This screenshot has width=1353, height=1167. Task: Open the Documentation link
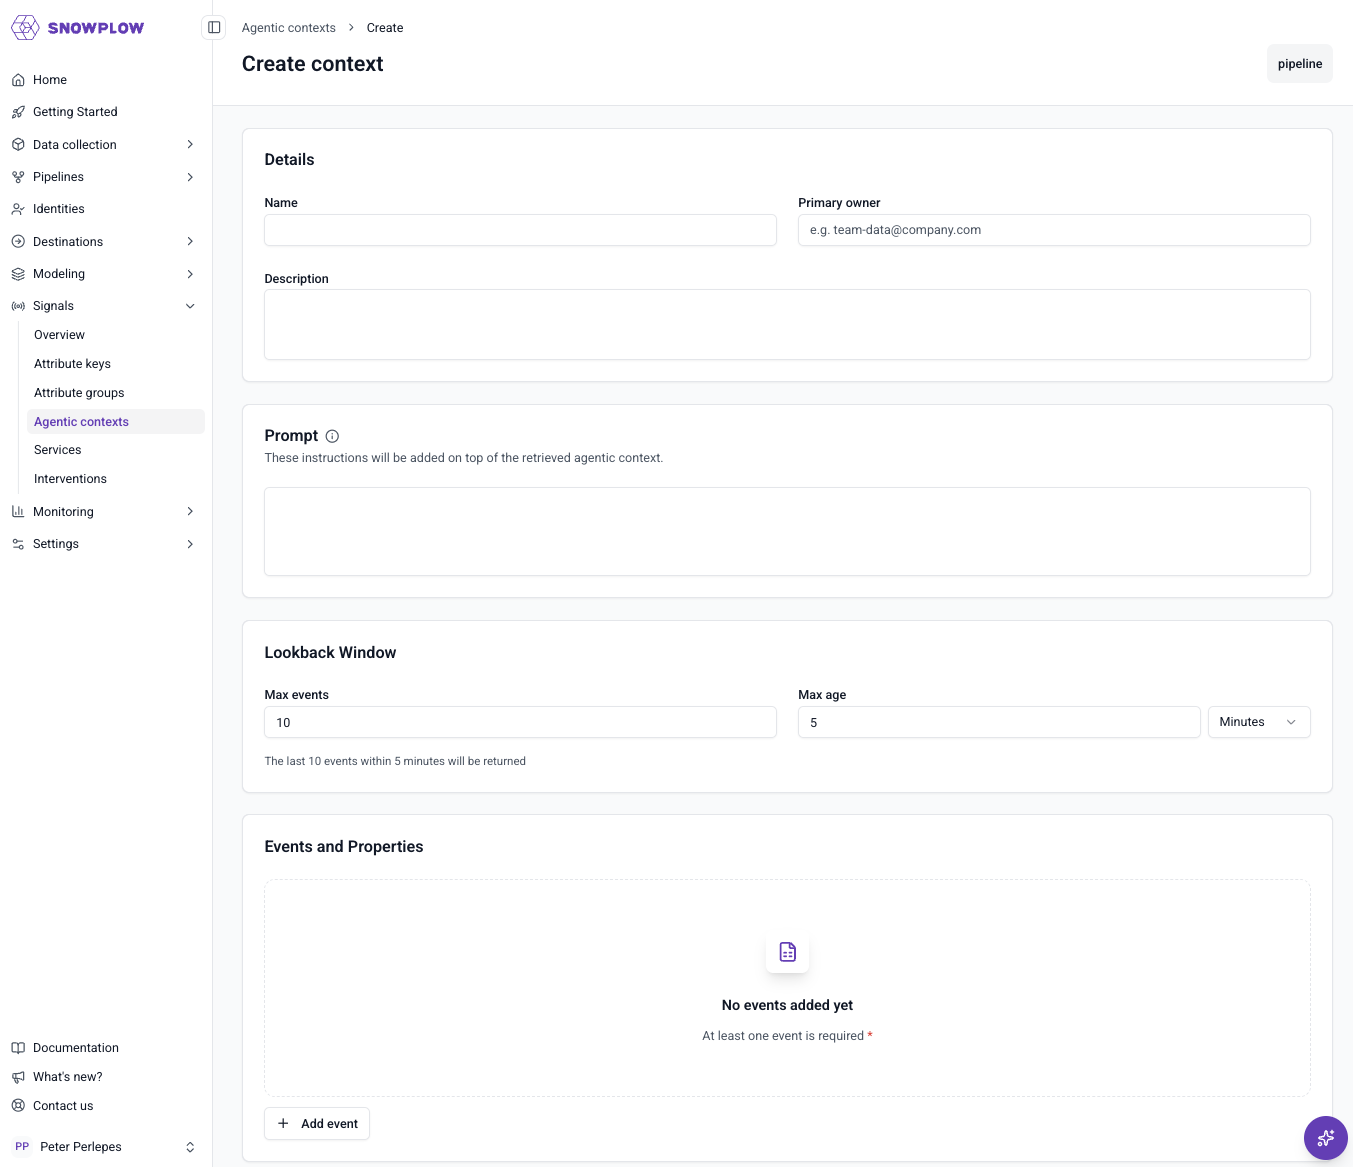pos(76,1048)
